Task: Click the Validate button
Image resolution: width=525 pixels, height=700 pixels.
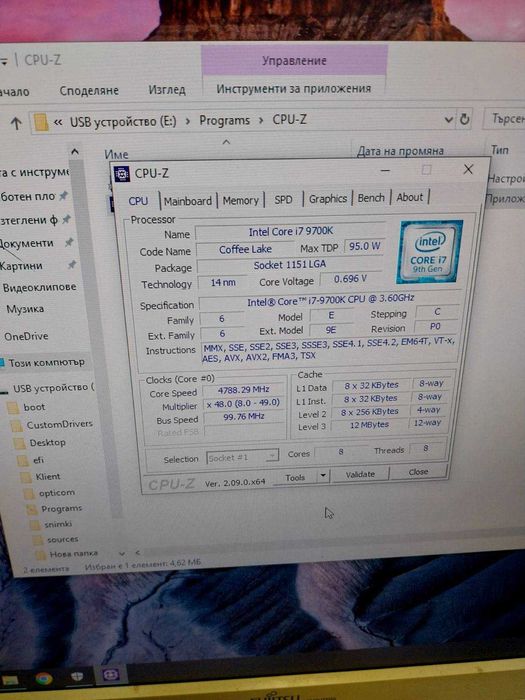Action: [360, 474]
